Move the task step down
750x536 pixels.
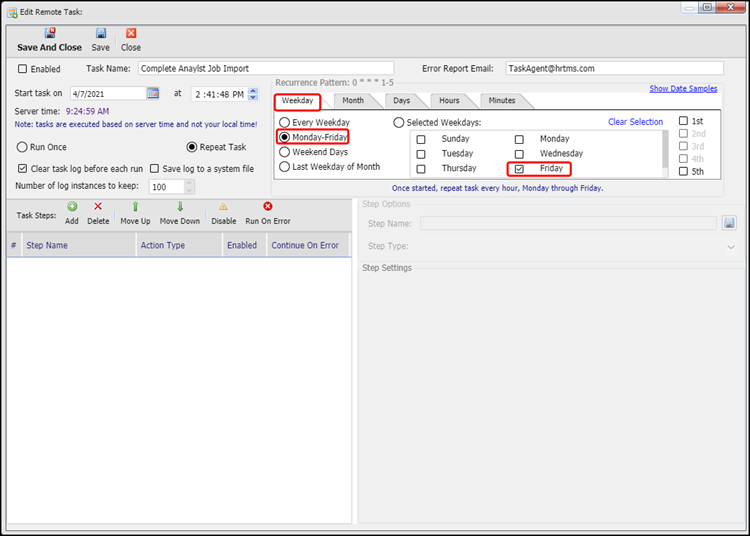tap(180, 207)
